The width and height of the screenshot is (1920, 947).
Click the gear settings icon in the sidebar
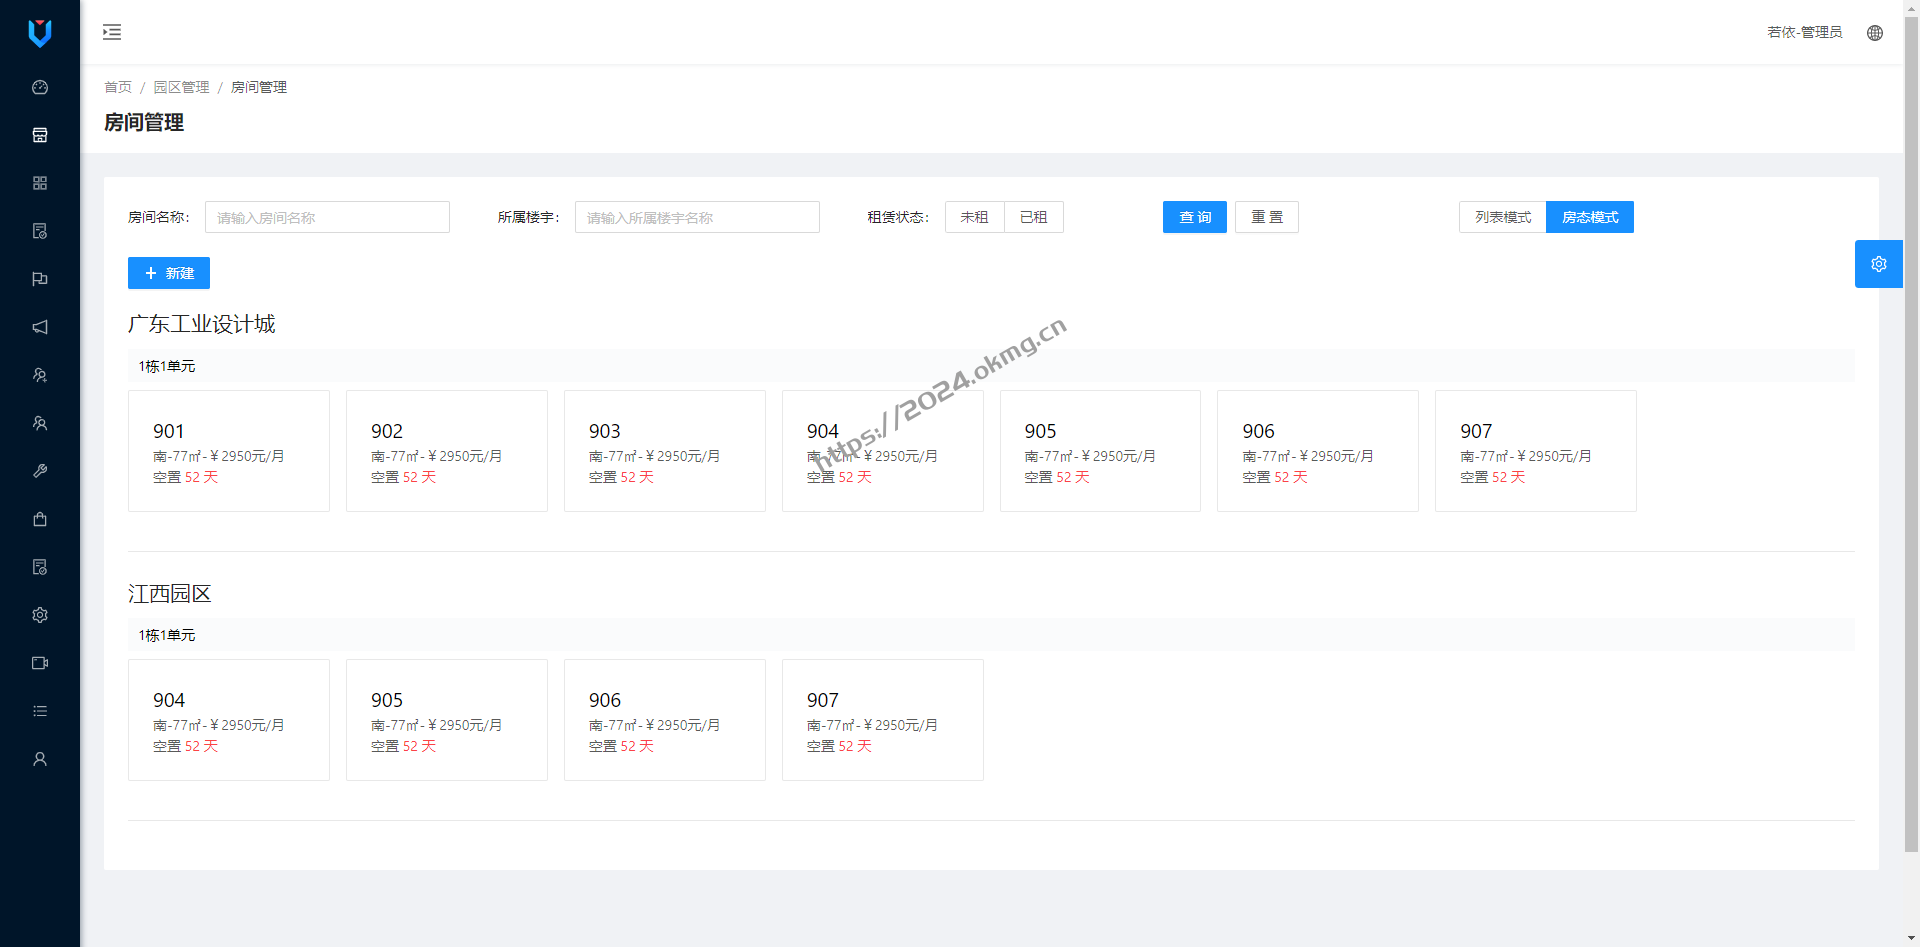coord(40,615)
